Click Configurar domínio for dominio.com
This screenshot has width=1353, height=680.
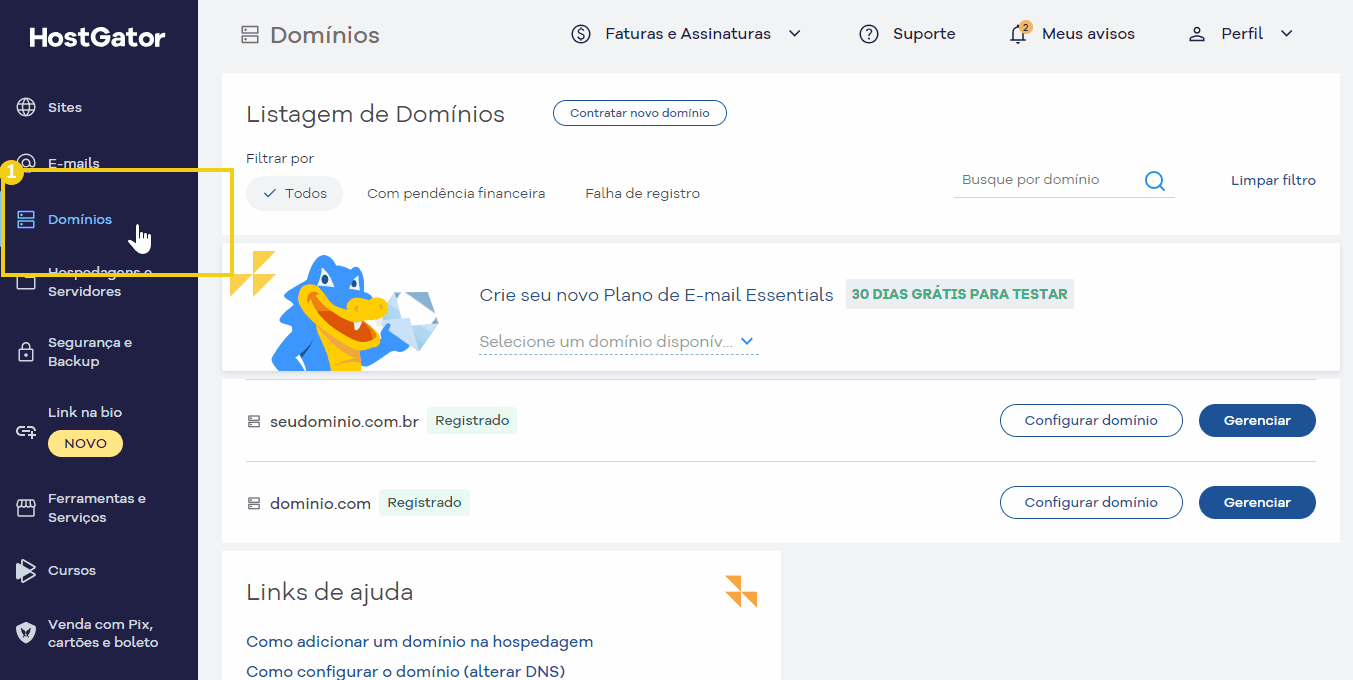[1091, 503]
